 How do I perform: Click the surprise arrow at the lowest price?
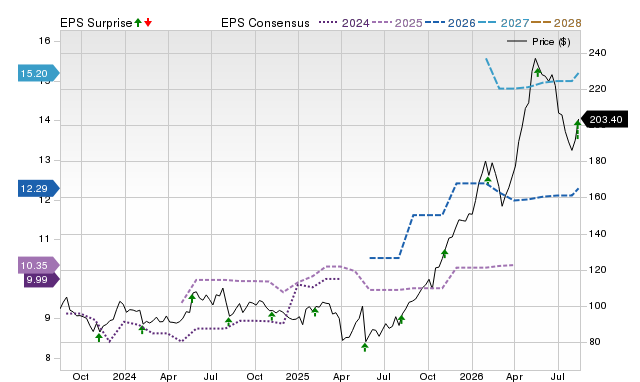[365, 347]
